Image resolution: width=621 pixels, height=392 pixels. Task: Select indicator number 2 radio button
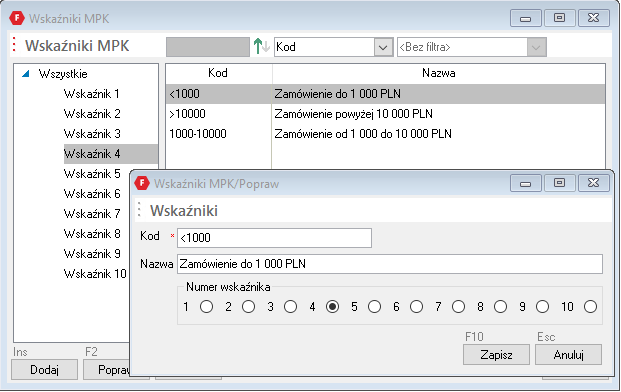coord(248,306)
